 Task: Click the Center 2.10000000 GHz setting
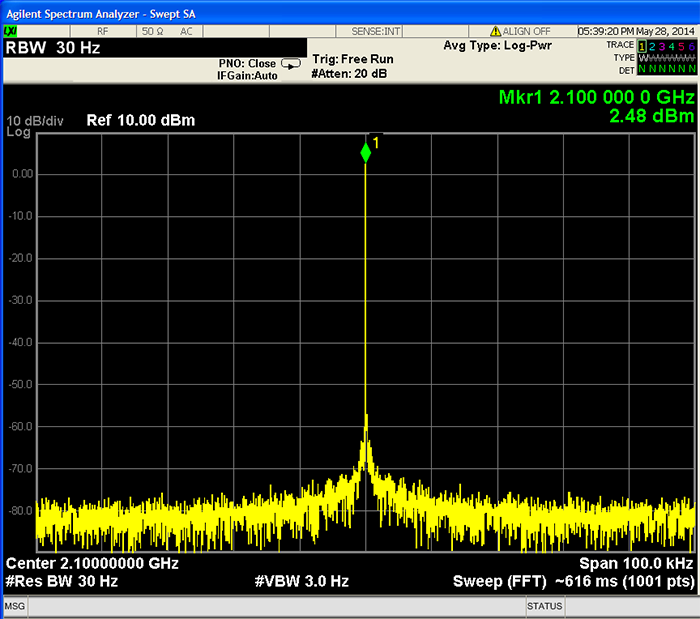[92, 563]
